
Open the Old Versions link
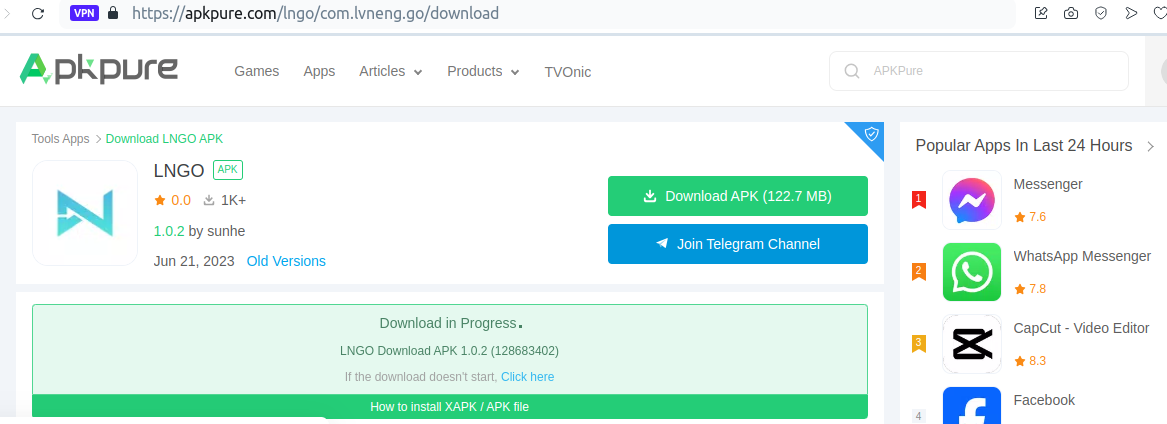(x=286, y=261)
